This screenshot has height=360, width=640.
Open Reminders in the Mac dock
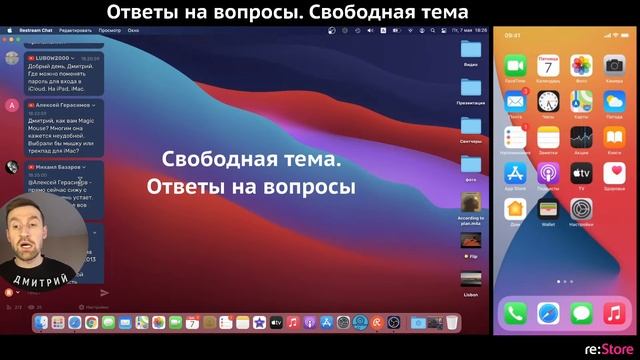pos(226,323)
